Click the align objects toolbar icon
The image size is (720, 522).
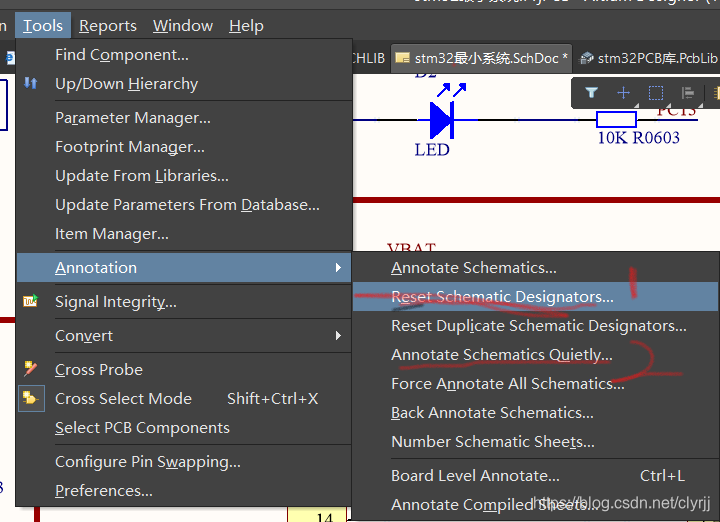click(688, 93)
